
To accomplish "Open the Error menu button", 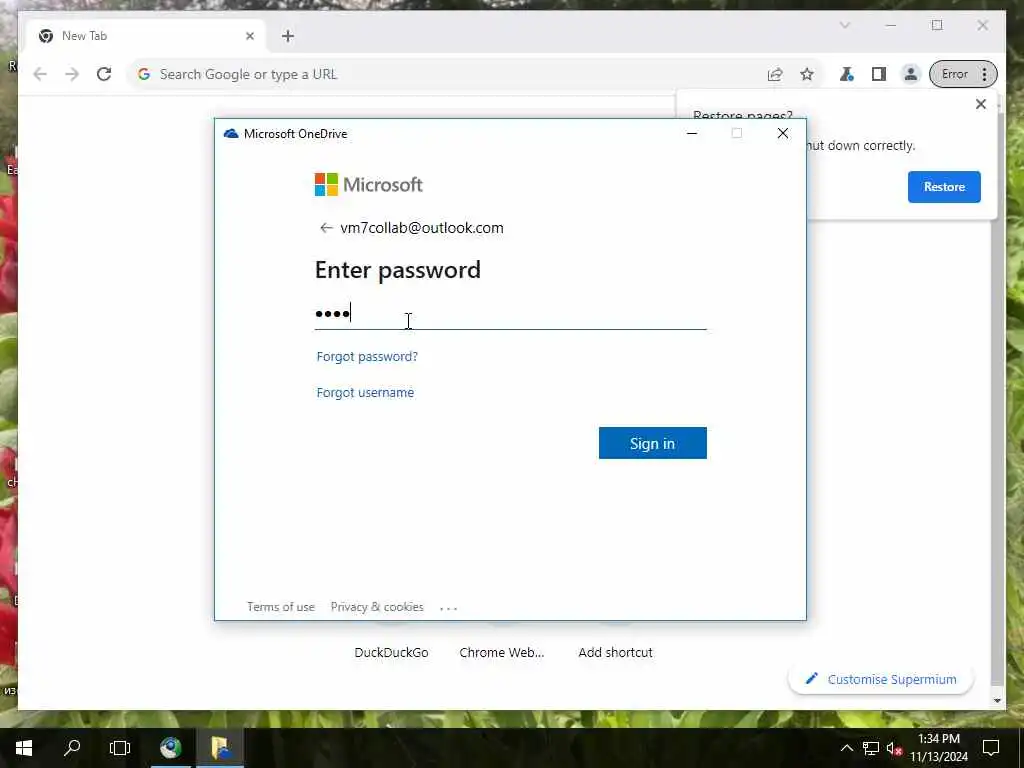I will coord(963,74).
